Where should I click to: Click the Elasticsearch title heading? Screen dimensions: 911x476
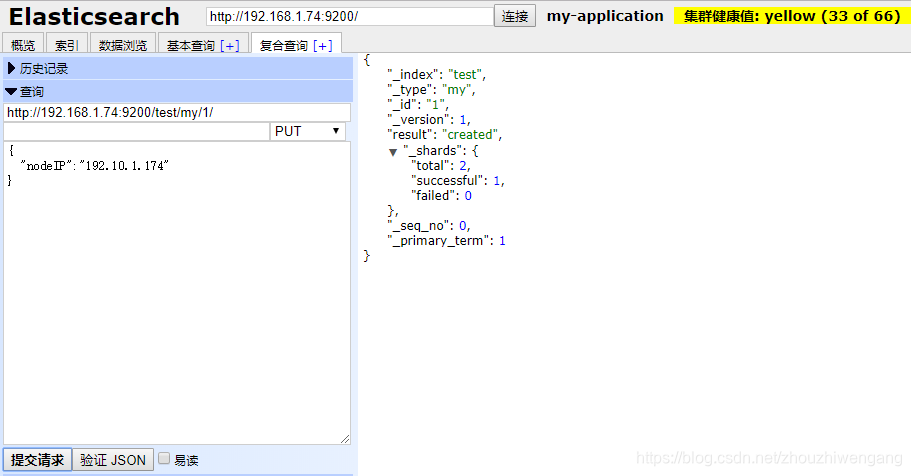click(x=94, y=16)
